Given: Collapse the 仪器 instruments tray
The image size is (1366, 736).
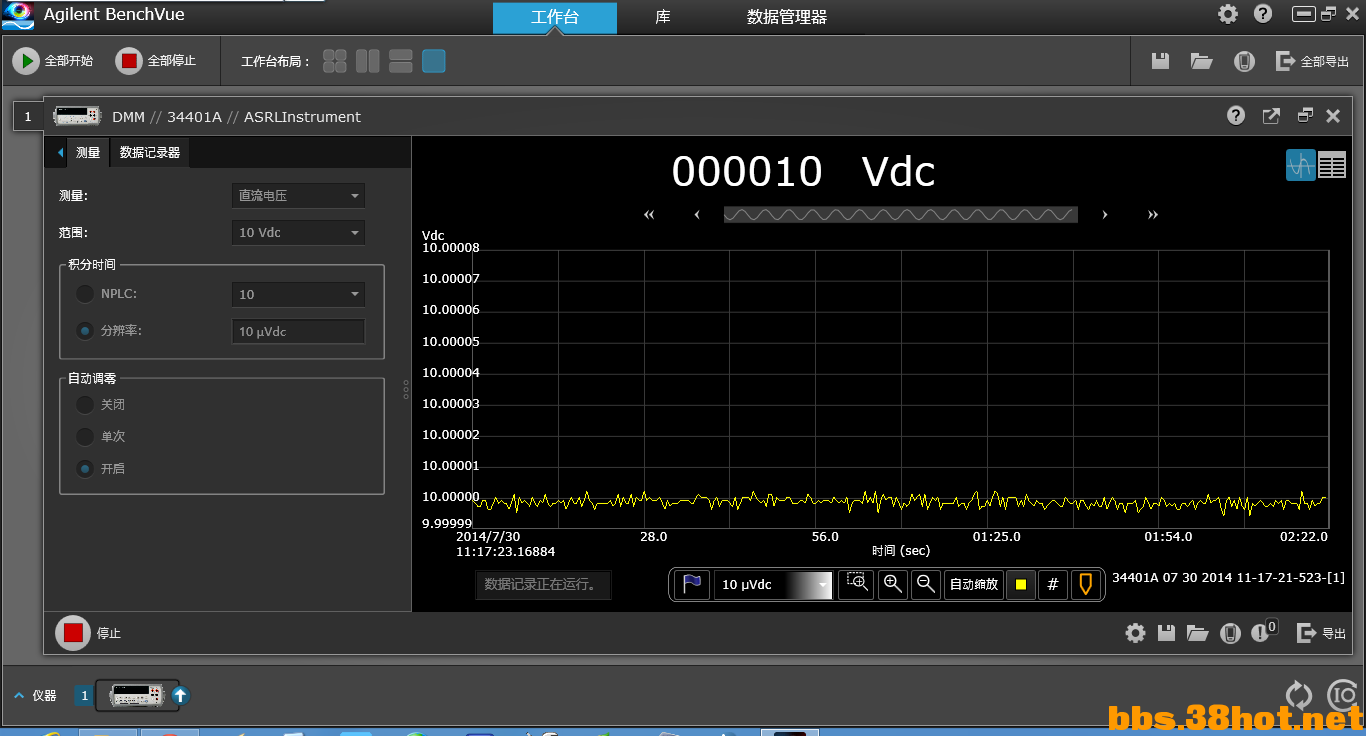Looking at the screenshot, I should (18, 696).
